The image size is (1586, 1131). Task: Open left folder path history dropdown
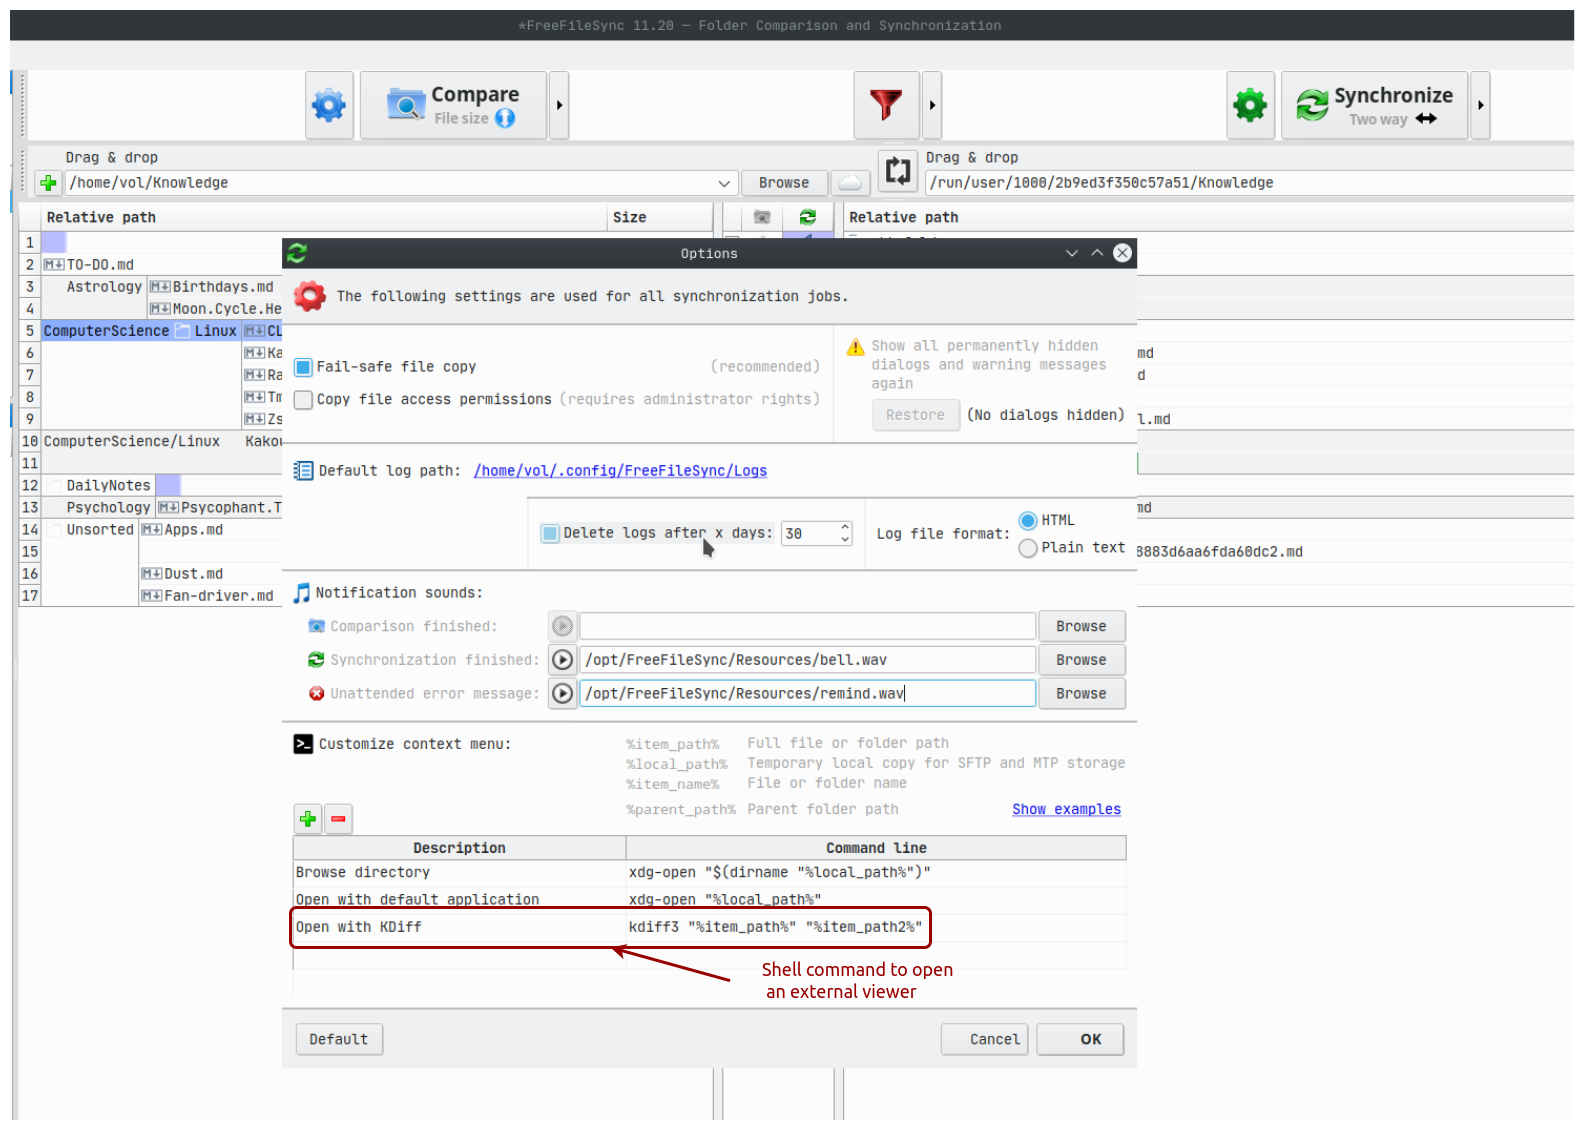(724, 183)
